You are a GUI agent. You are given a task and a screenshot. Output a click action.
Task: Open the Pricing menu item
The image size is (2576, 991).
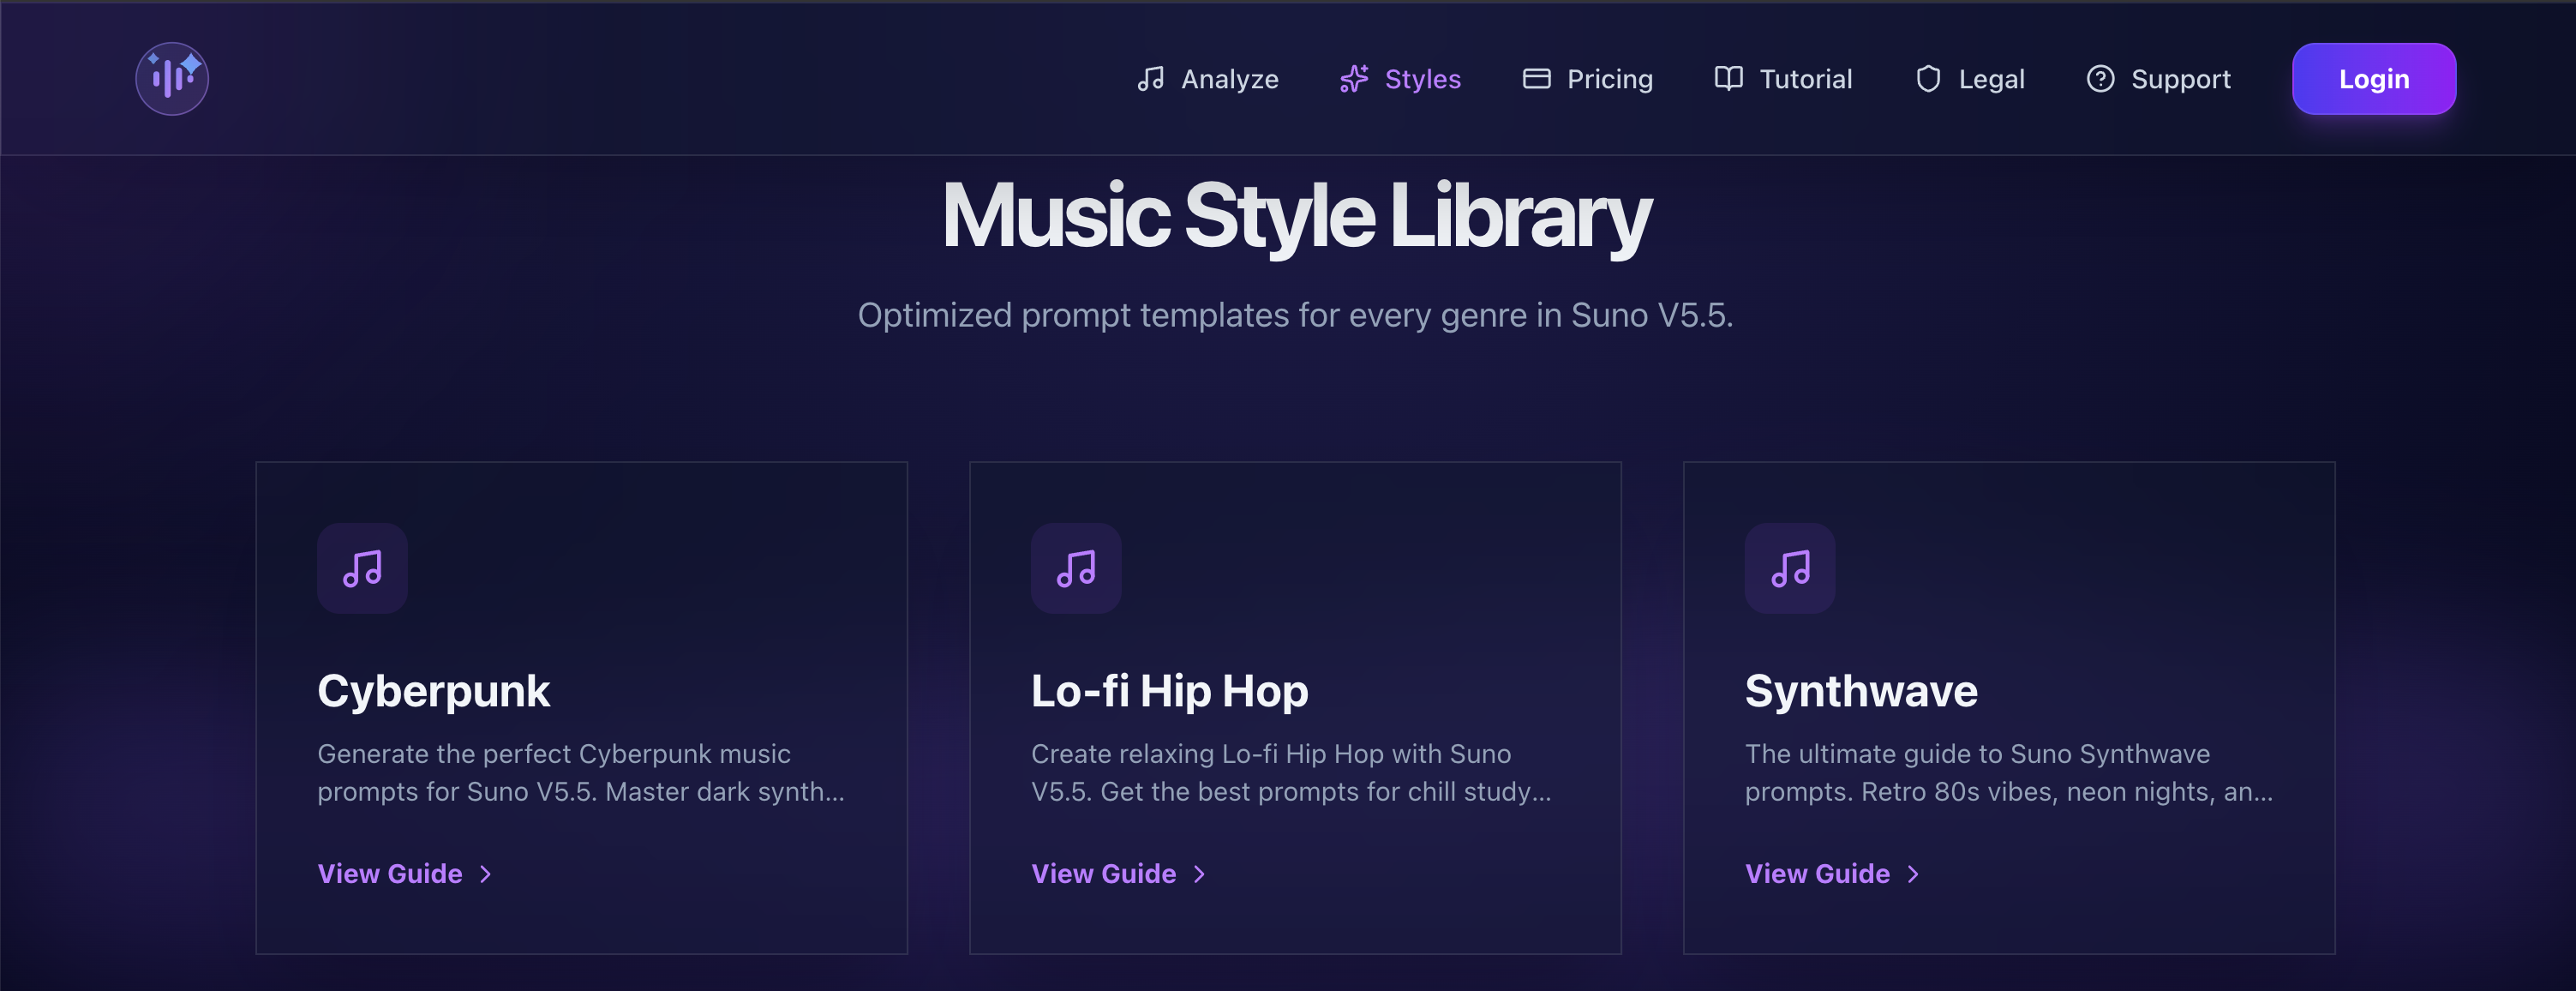click(1609, 78)
